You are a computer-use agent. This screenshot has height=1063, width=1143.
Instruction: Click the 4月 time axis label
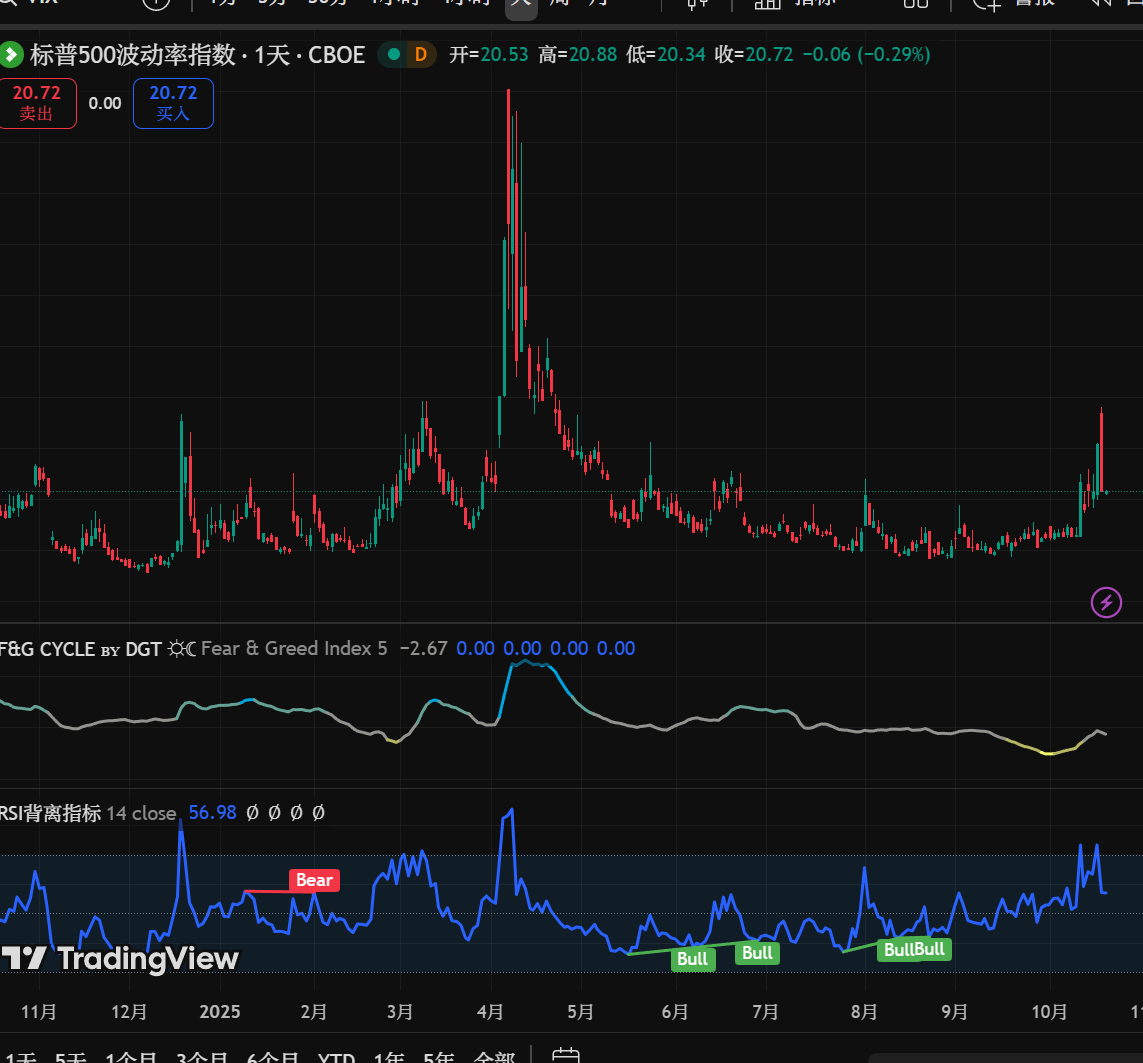(x=490, y=1012)
